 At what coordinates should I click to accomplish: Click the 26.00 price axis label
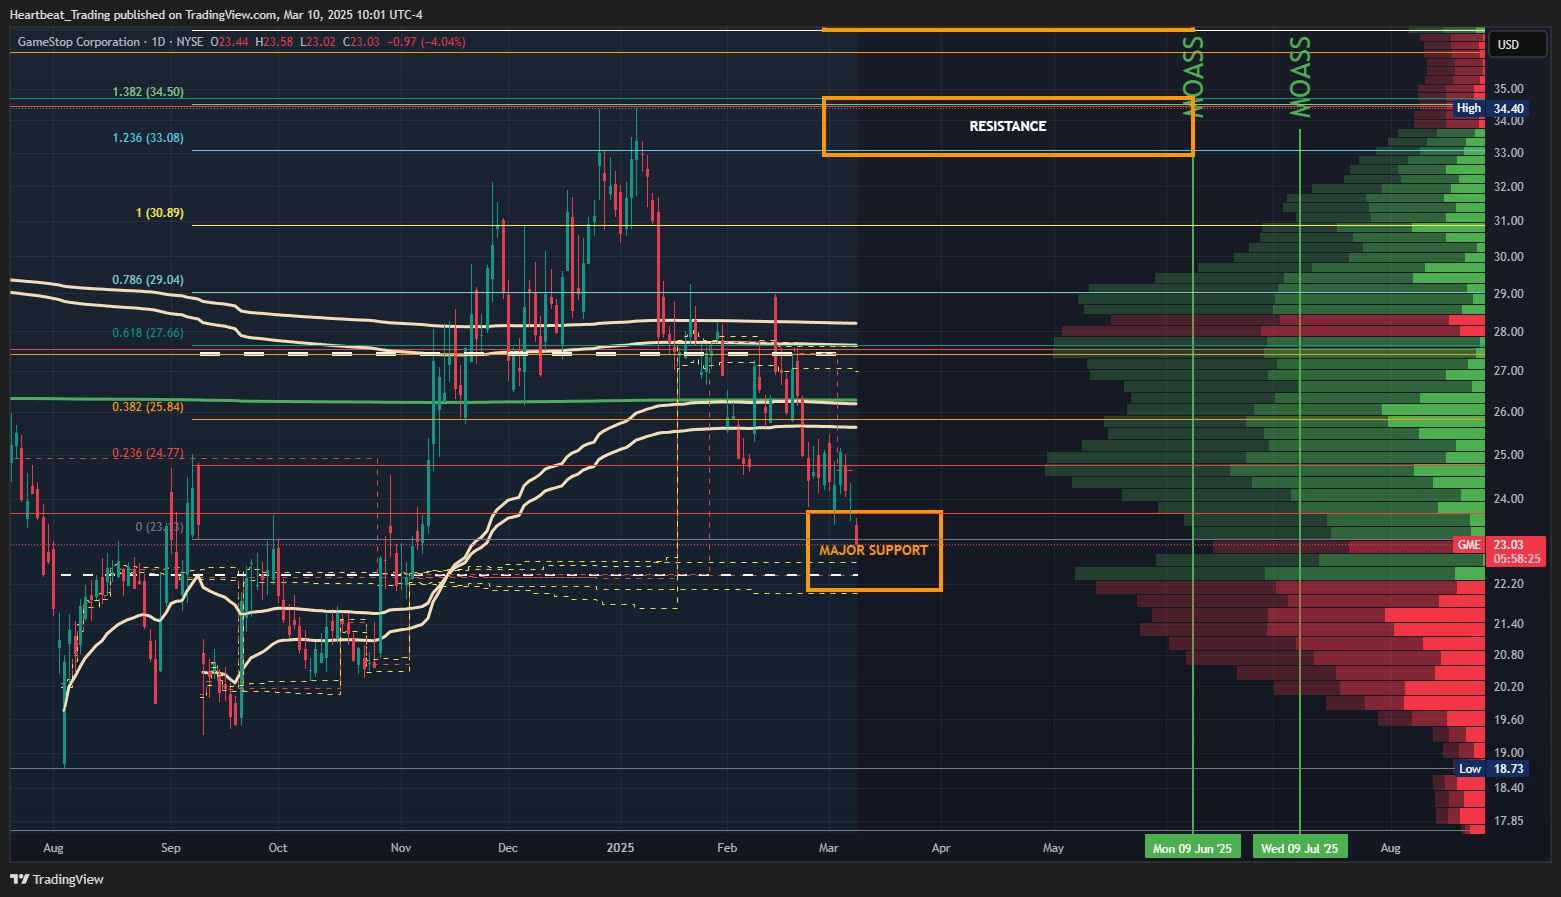coord(1509,412)
